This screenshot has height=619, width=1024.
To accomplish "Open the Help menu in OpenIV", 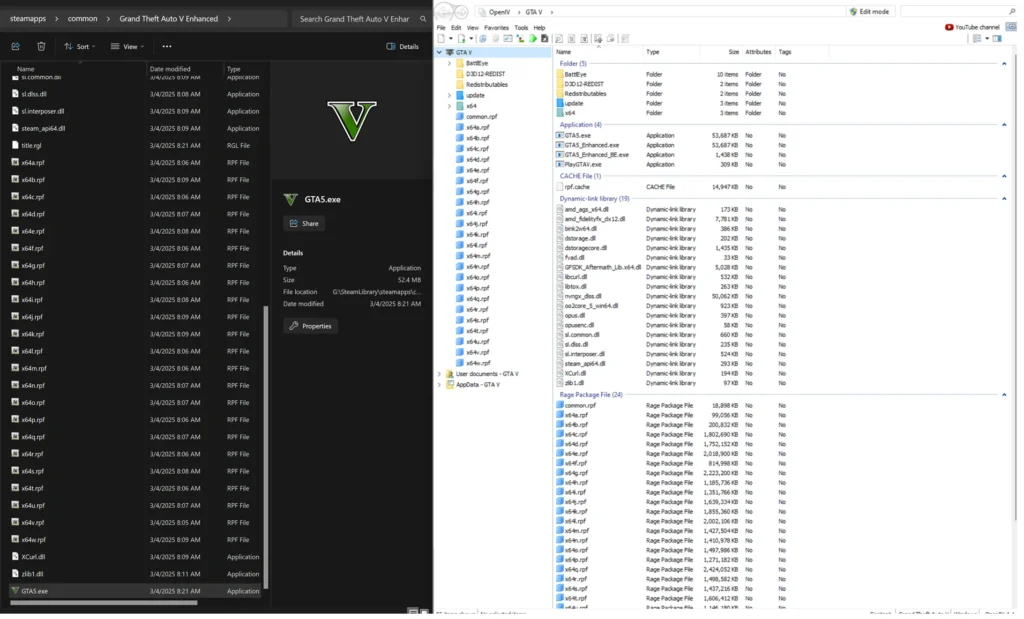I will click(539, 27).
